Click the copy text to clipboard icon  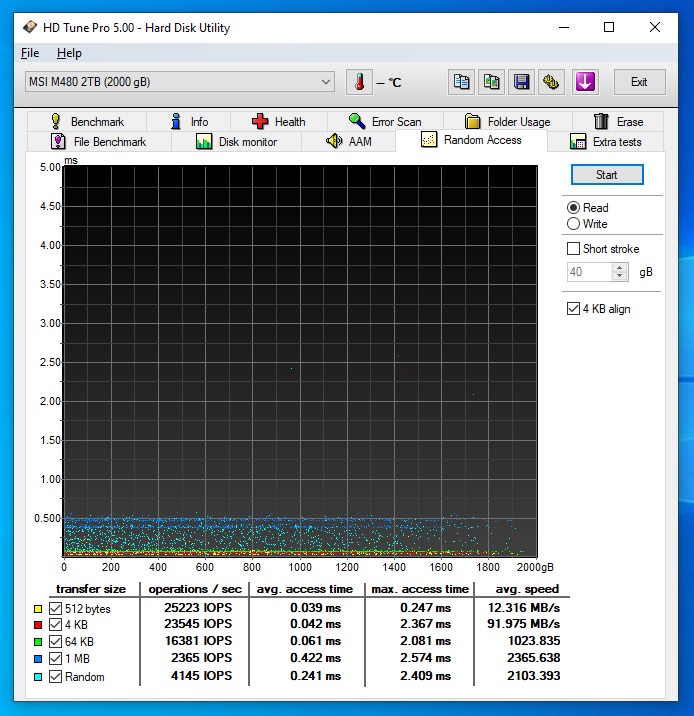click(x=461, y=82)
